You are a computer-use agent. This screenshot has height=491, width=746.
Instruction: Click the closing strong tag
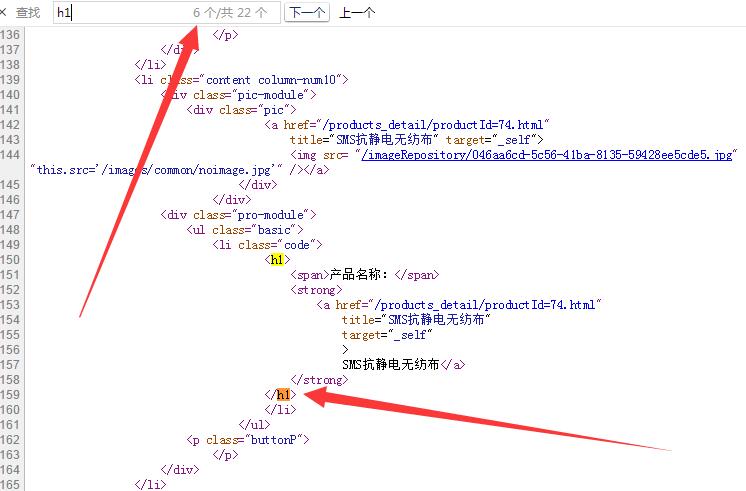click(x=319, y=380)
